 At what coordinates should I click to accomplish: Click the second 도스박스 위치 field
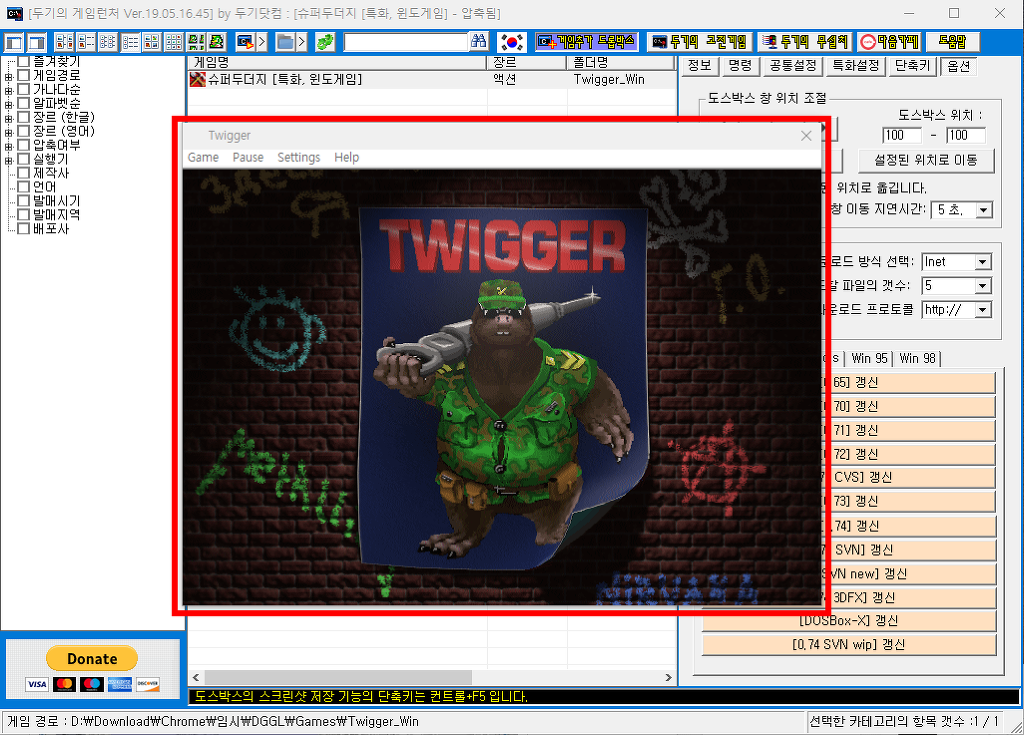pyautogui.click(x=965, y=135)
